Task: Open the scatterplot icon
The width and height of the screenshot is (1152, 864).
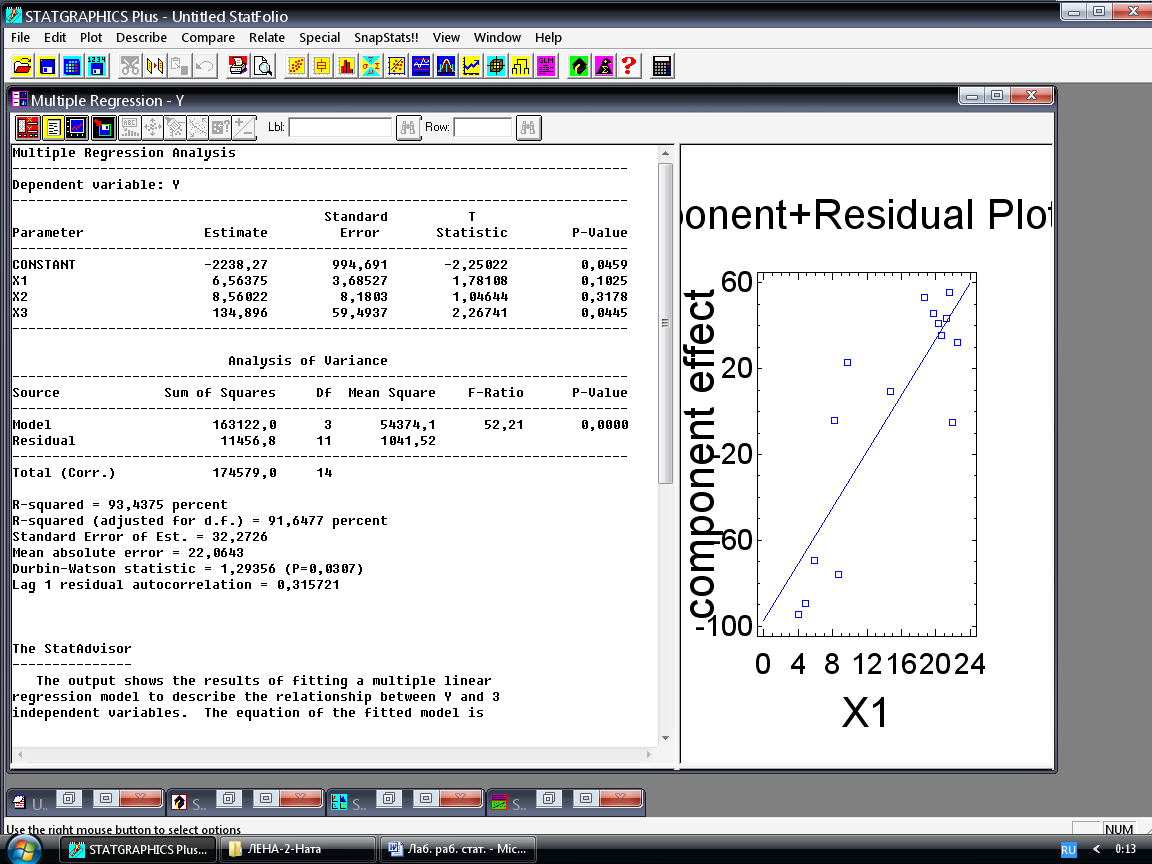Action: pos(296,66)
